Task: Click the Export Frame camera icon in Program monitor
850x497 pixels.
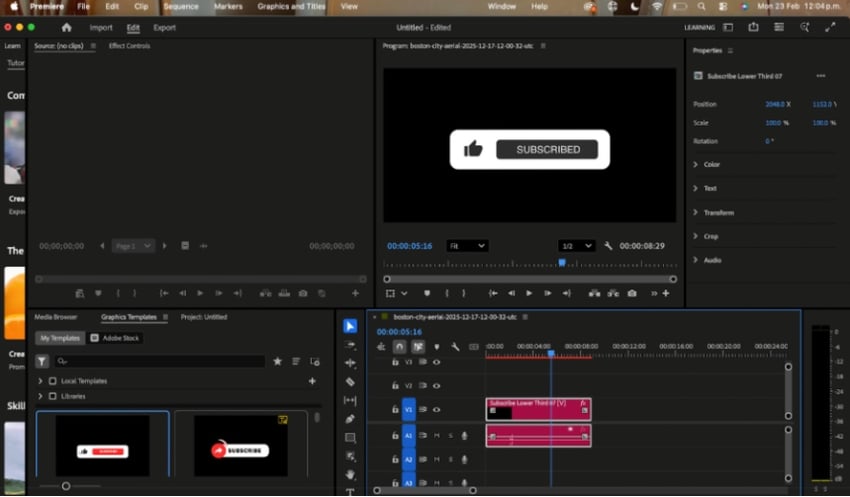Action: pyautogui.click(x=631, y=293)
